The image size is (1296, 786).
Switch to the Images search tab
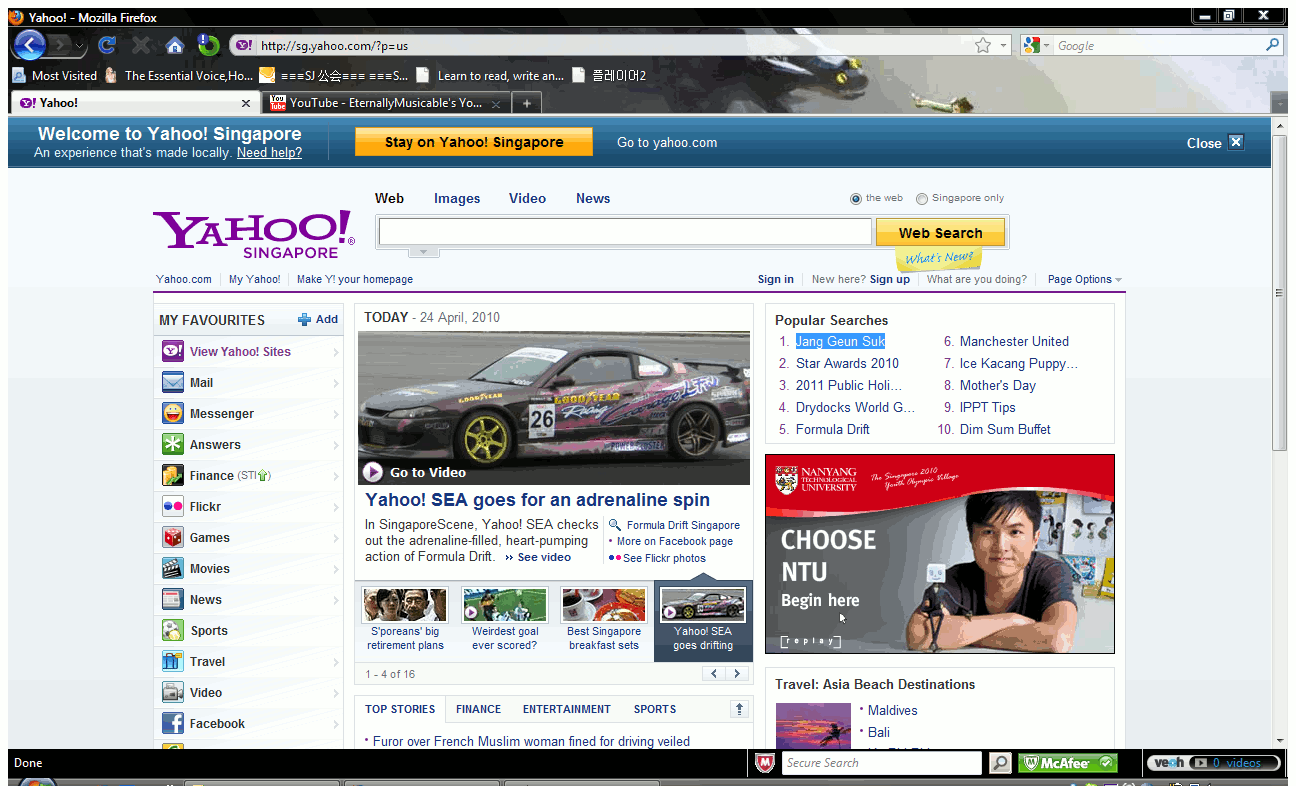click(457, 198)
